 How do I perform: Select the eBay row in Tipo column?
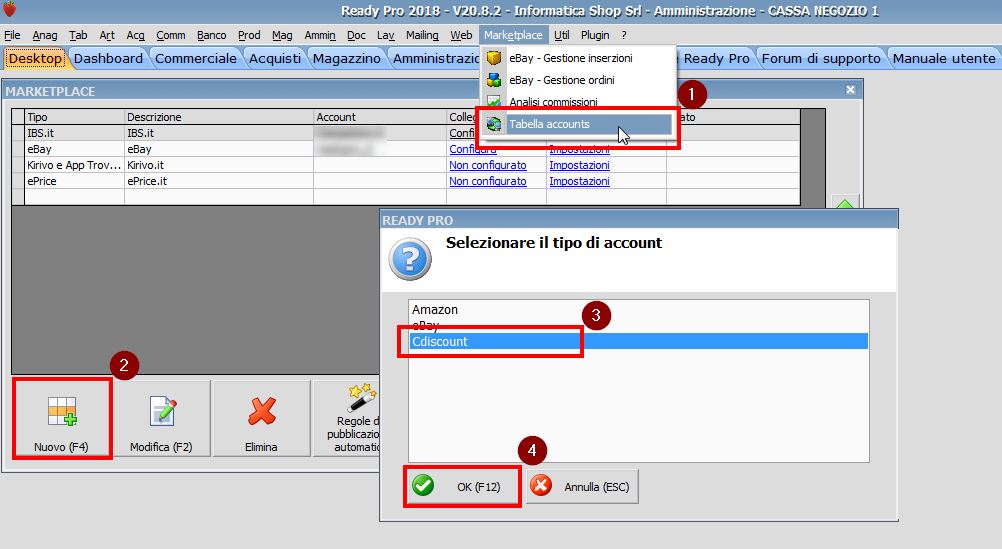[x=75, y=149]
